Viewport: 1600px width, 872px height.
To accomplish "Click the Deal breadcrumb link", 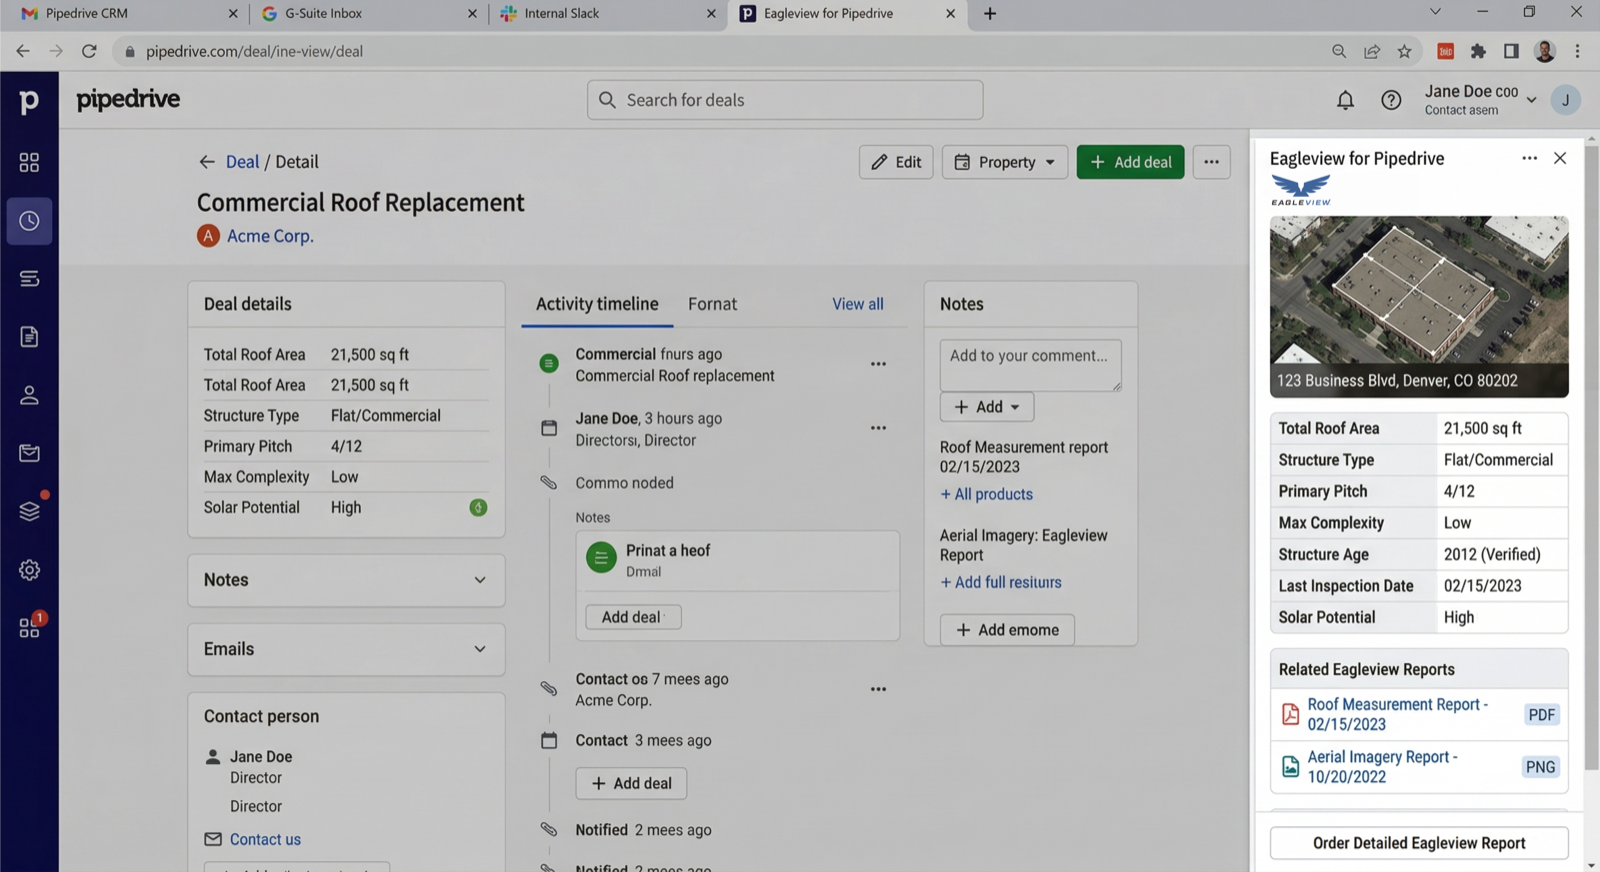I will [242, 162].
